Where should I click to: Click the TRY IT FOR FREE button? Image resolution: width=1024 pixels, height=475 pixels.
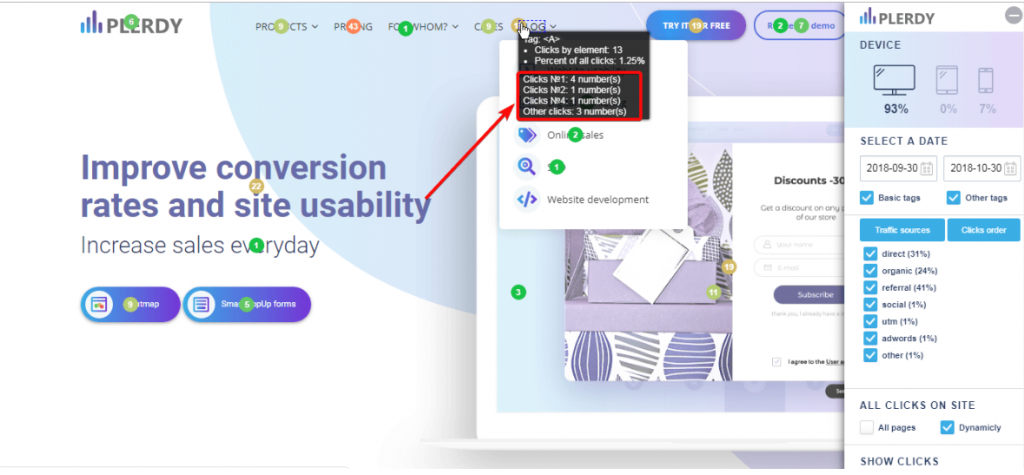pyautogui.click(x=696, y=25)
